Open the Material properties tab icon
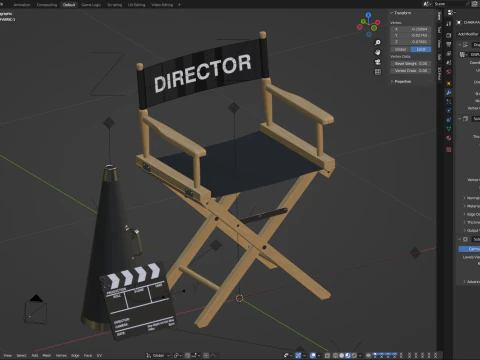 coord(449,138)
